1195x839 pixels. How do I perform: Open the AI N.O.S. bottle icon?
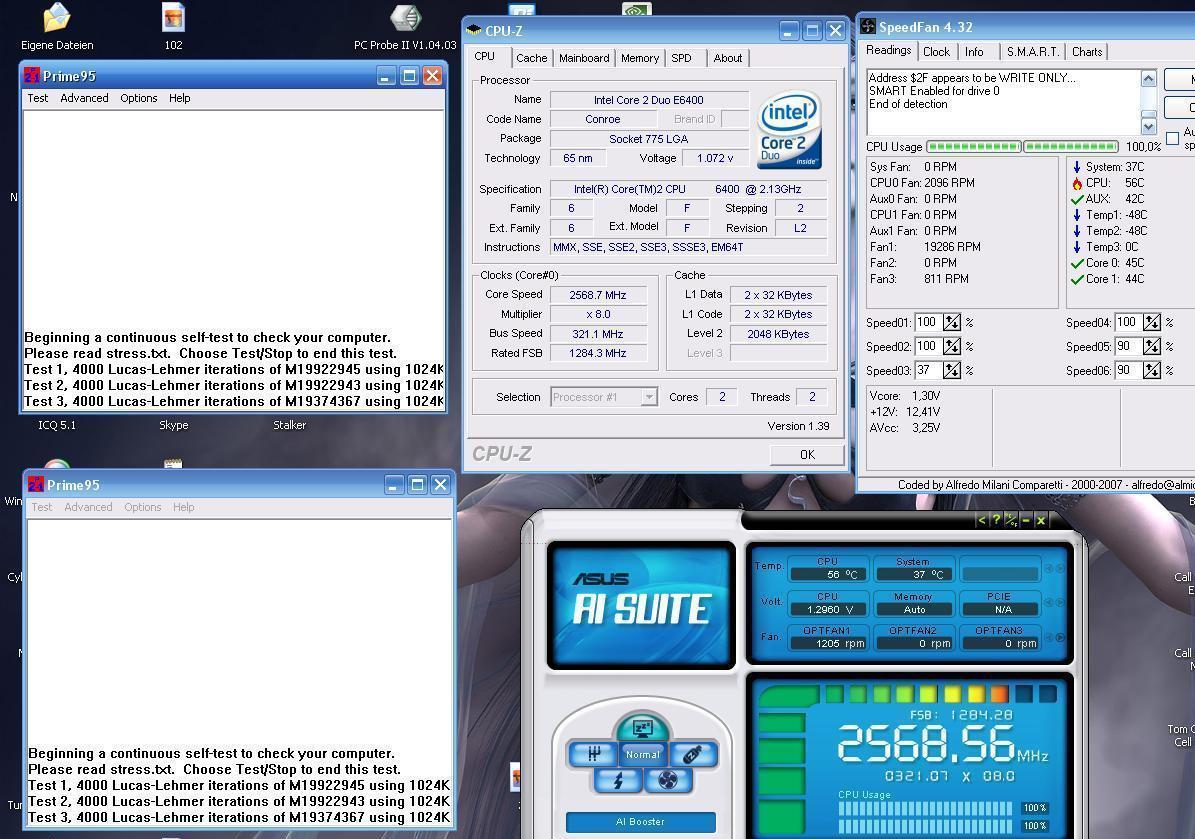click(693, 754)
